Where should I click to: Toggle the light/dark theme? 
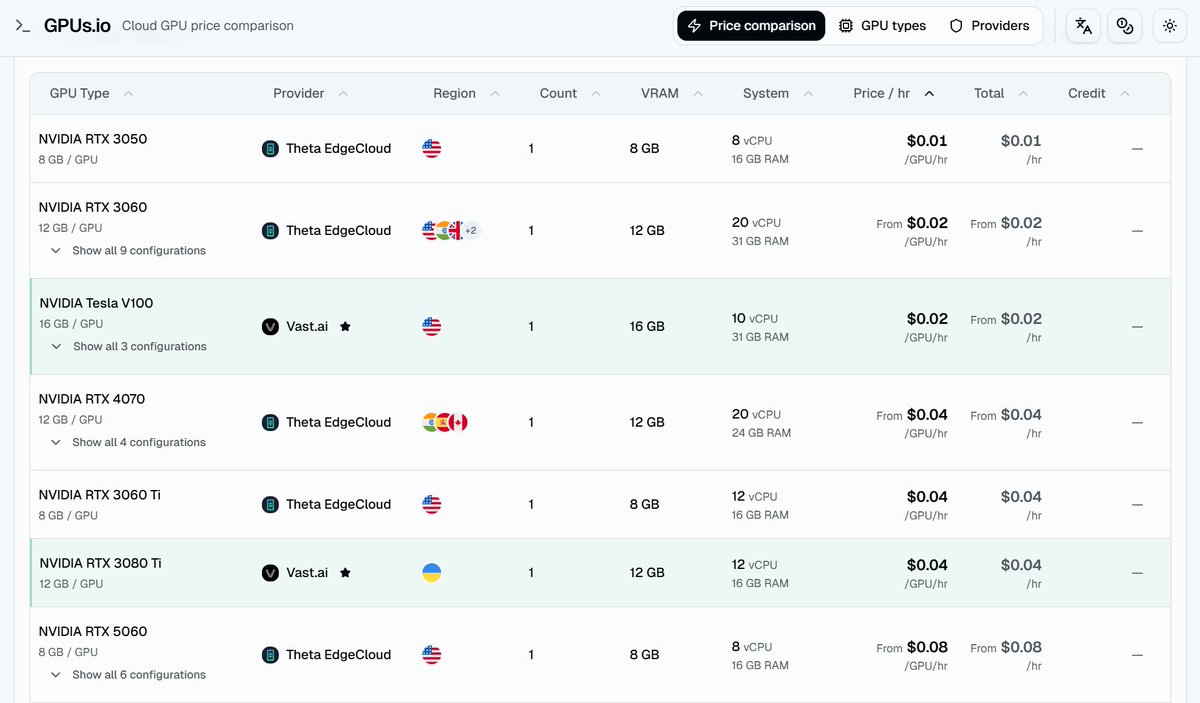[1170, 26]
